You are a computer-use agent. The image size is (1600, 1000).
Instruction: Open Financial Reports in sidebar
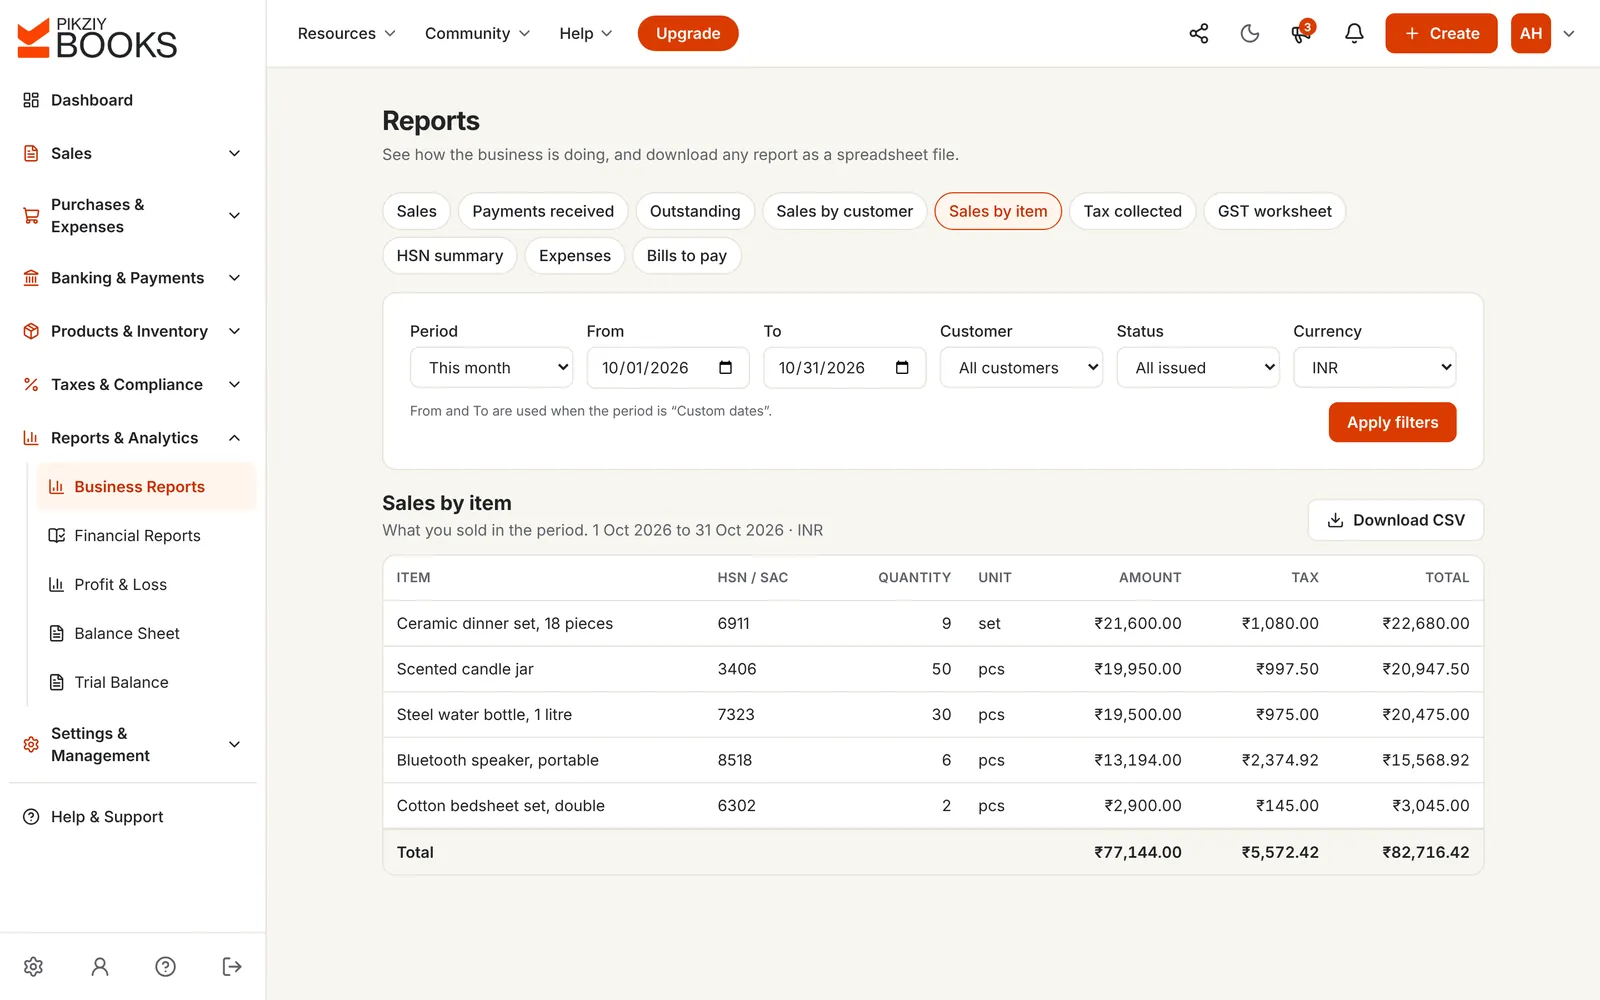(147, 536)
